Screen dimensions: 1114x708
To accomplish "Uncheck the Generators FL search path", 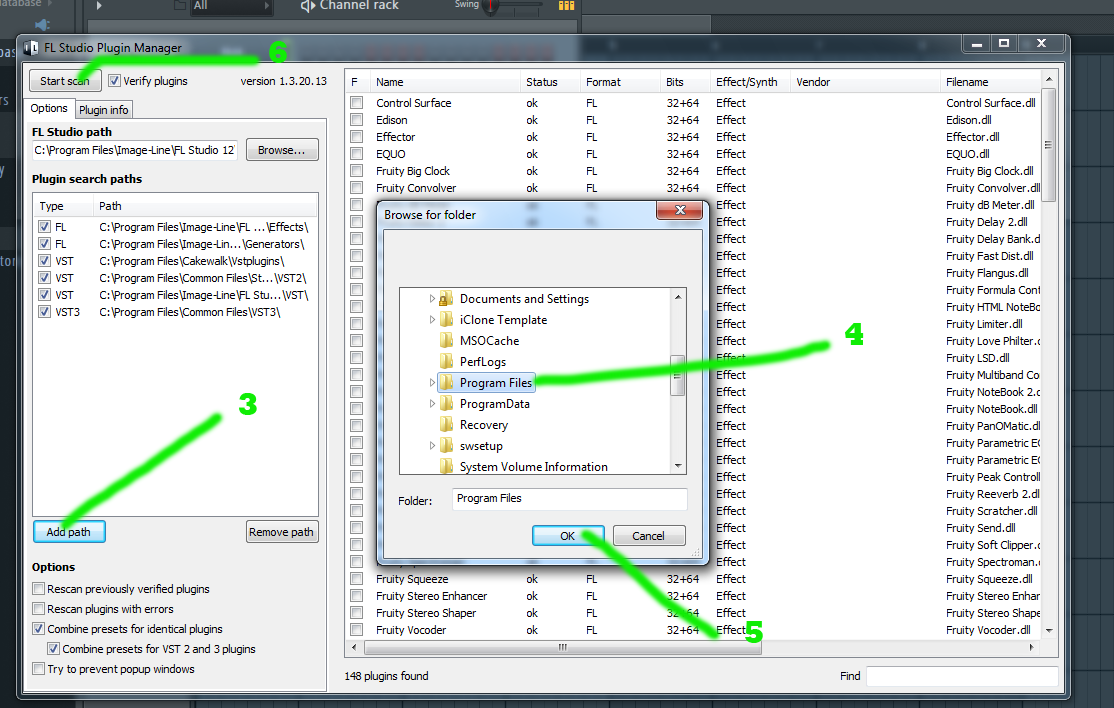I will pos(45,244).
